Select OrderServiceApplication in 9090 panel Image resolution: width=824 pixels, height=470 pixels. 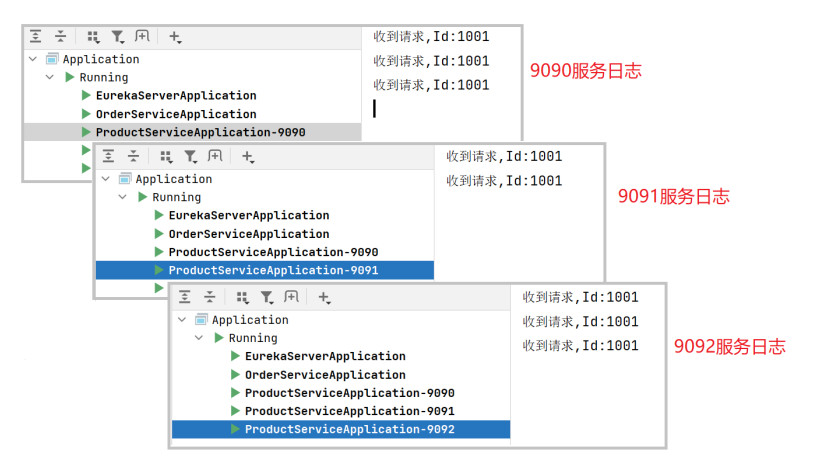click(176, 114)
